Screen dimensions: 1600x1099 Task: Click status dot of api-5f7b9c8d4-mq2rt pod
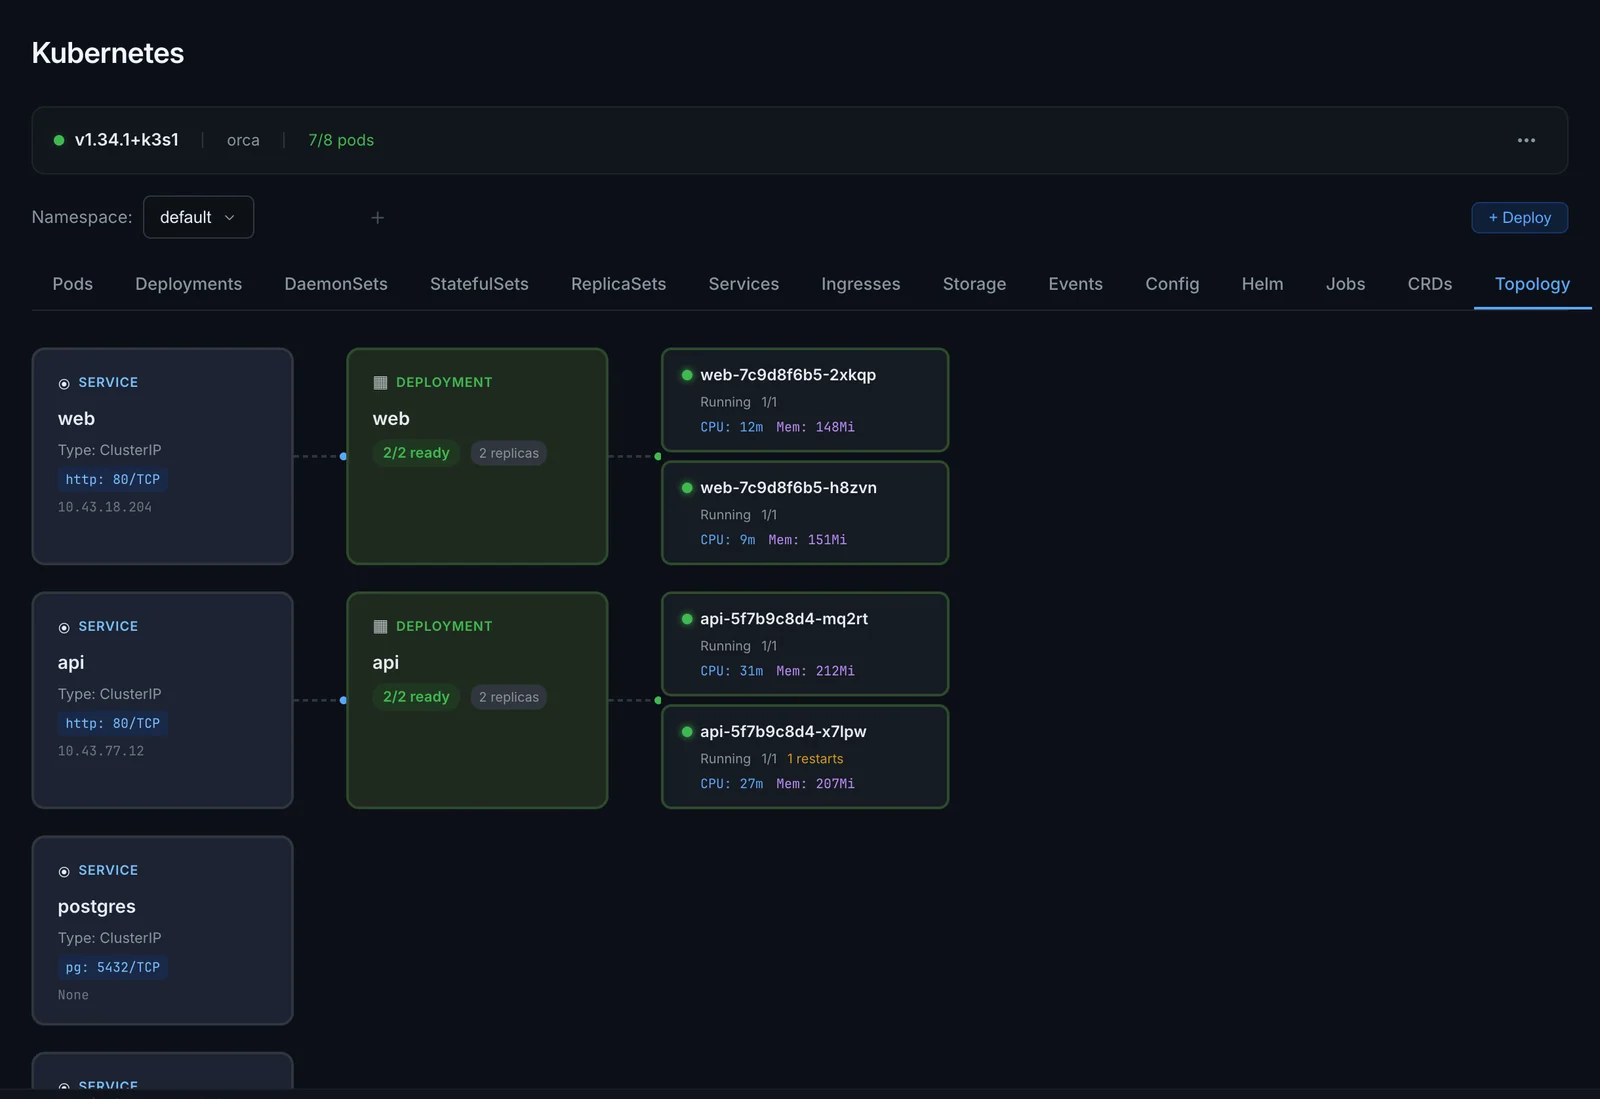pos(687,619)
